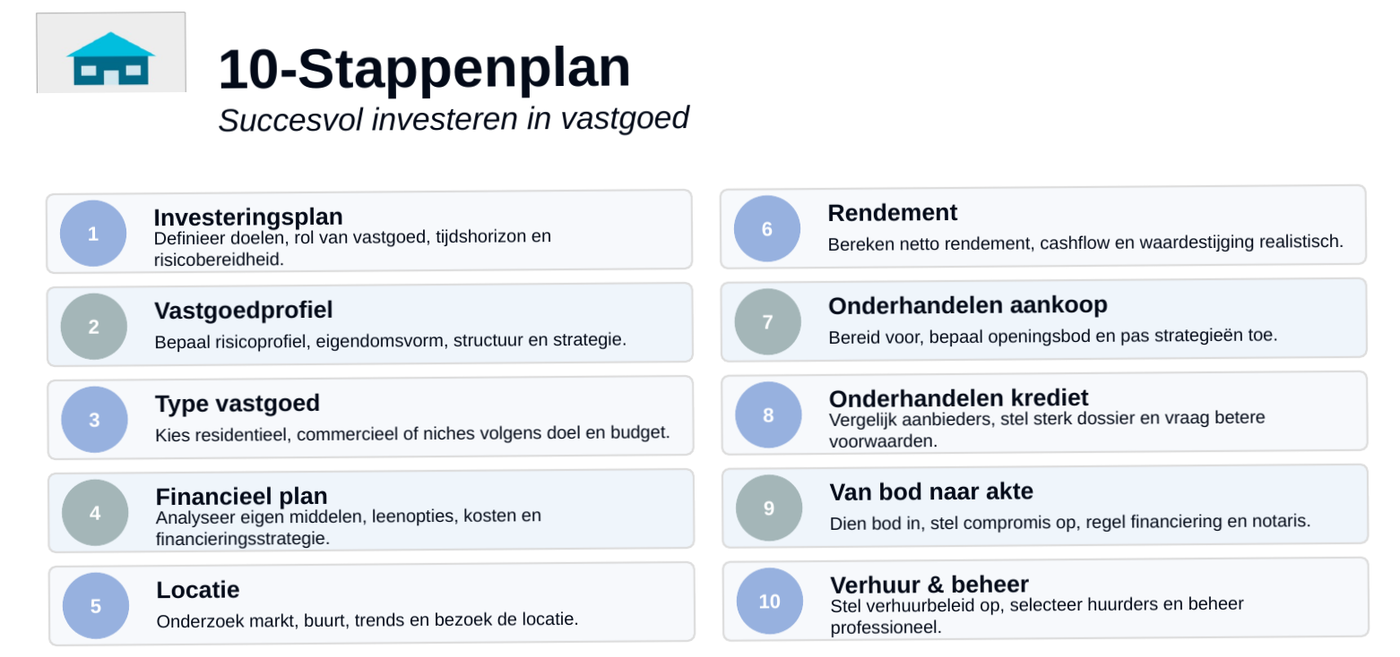Click the number 2 circle badge
This screenshot has width=1400, height=657.
(94, 326)
